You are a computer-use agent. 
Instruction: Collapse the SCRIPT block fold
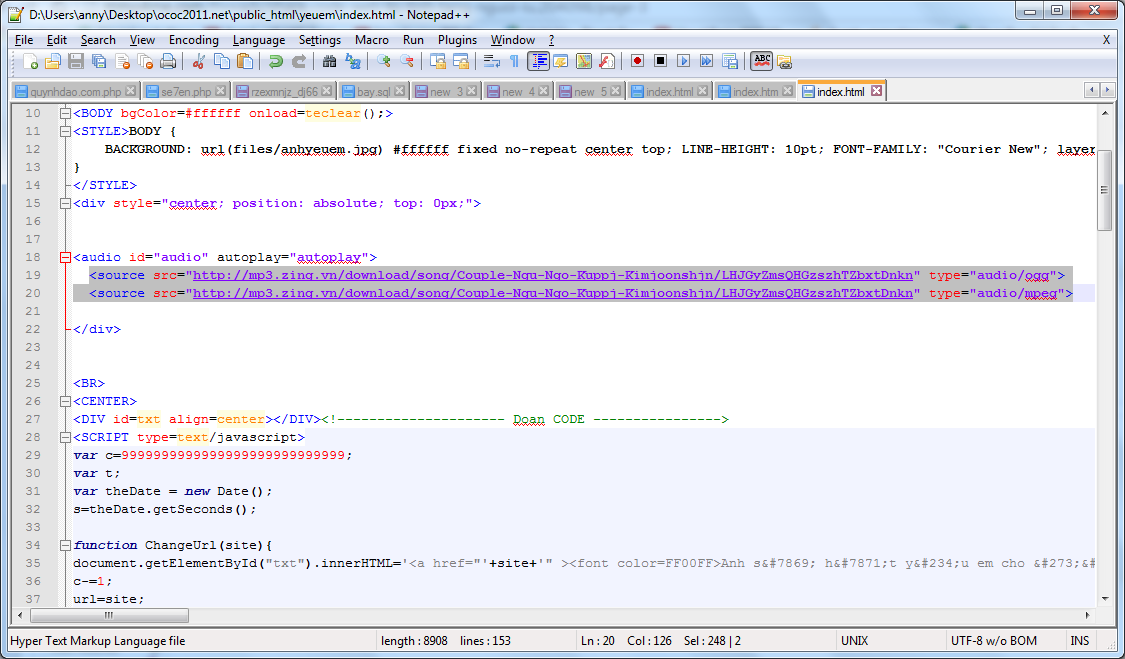pos(65,437)
